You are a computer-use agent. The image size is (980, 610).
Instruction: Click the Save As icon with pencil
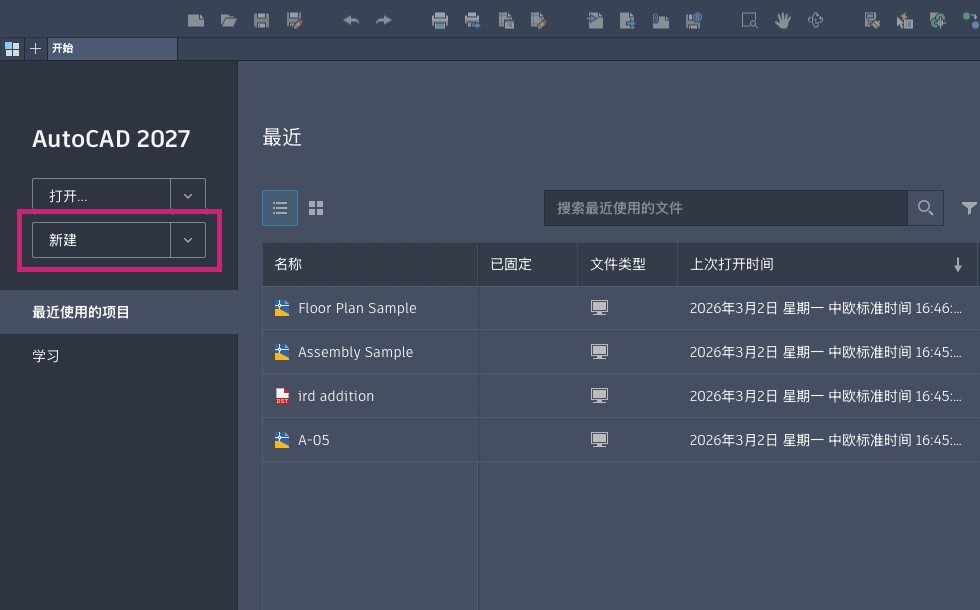294,21
